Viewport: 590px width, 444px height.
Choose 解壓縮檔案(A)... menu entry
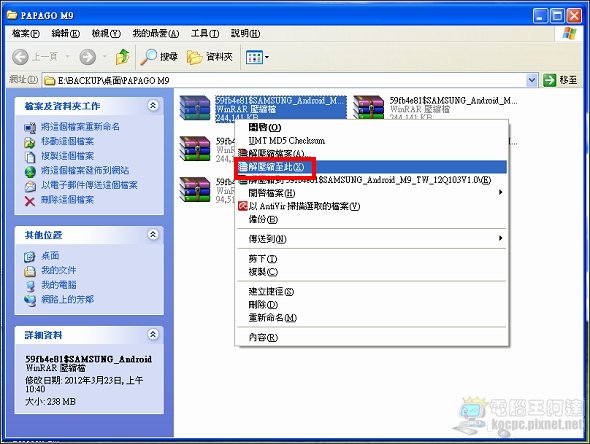click(x=371, y=154)
